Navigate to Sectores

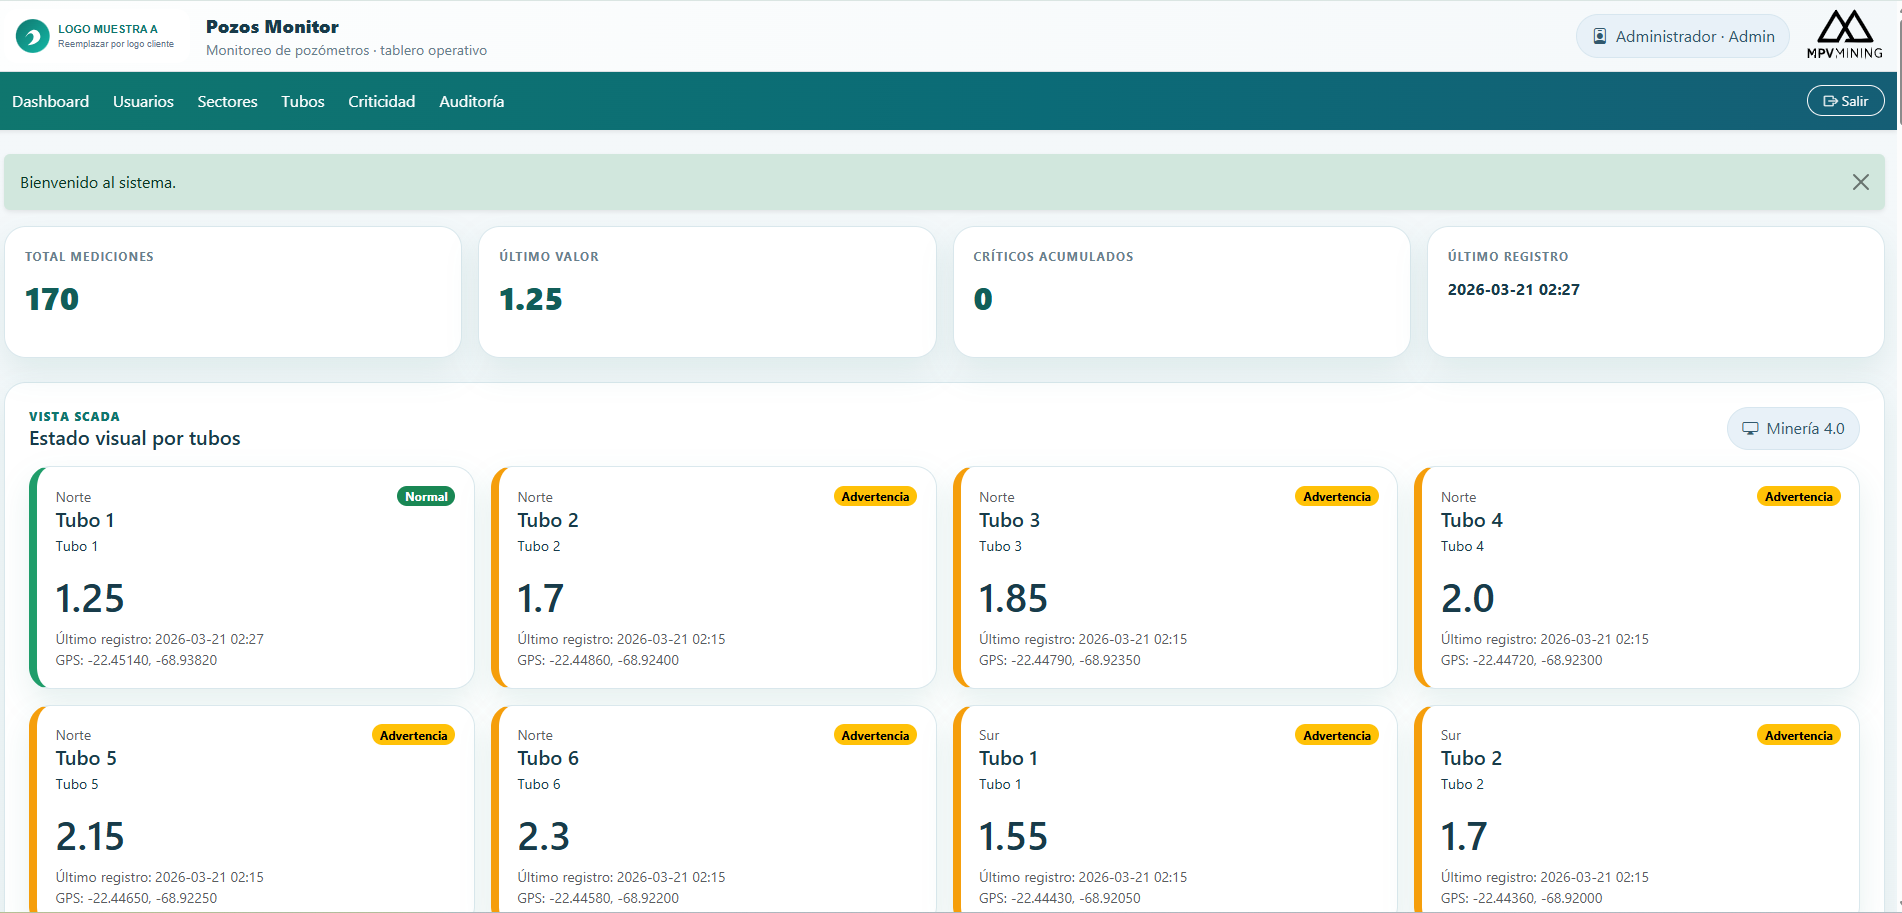pos(227,101)
